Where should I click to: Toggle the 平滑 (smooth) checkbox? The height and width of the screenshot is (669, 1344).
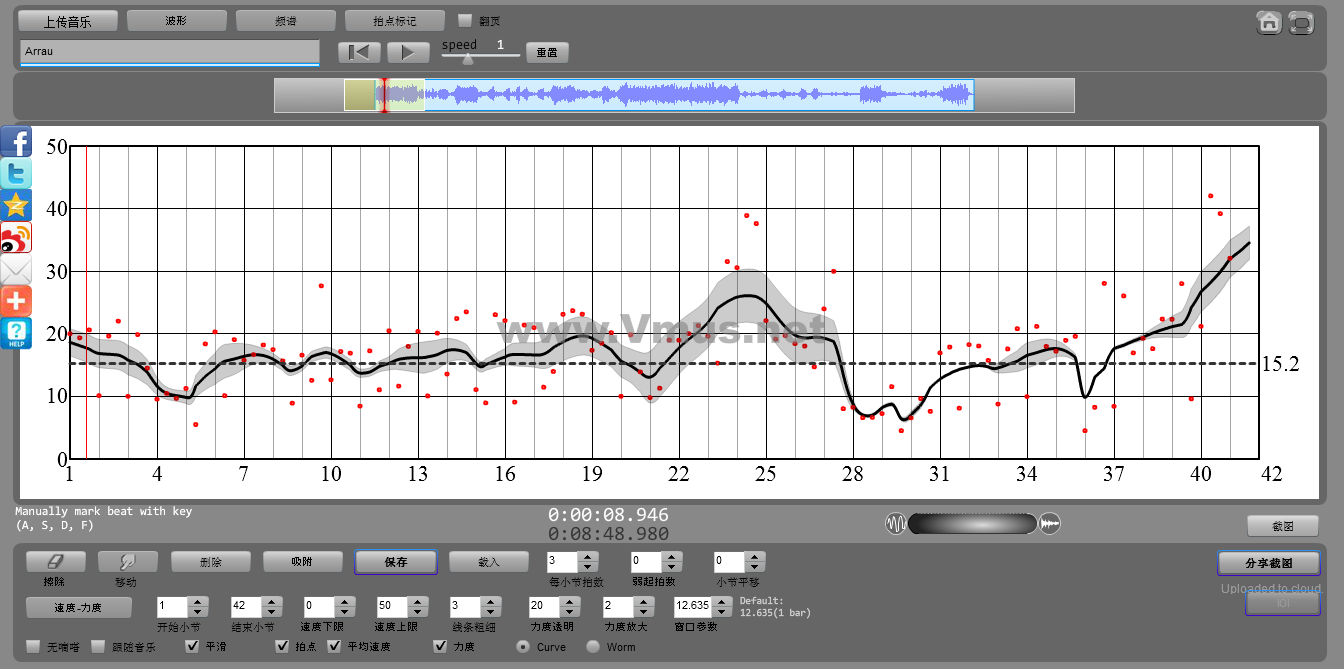[x=194, y=647]
